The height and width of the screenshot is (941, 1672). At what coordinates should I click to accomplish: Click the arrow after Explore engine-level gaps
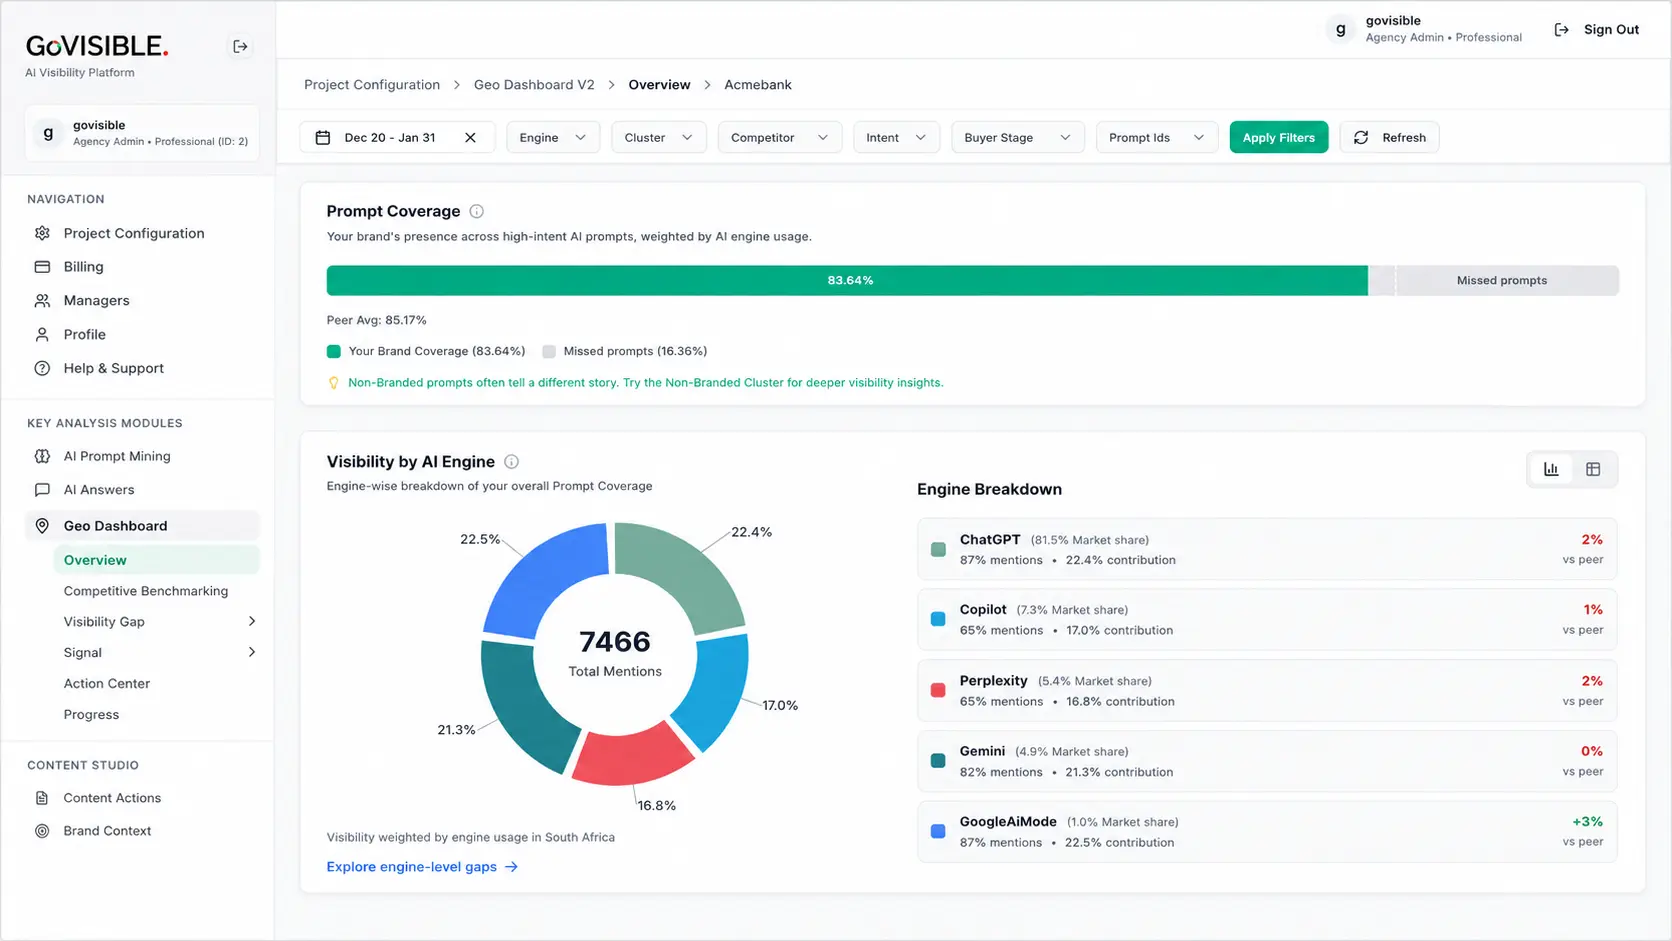[x=512, y=867]
